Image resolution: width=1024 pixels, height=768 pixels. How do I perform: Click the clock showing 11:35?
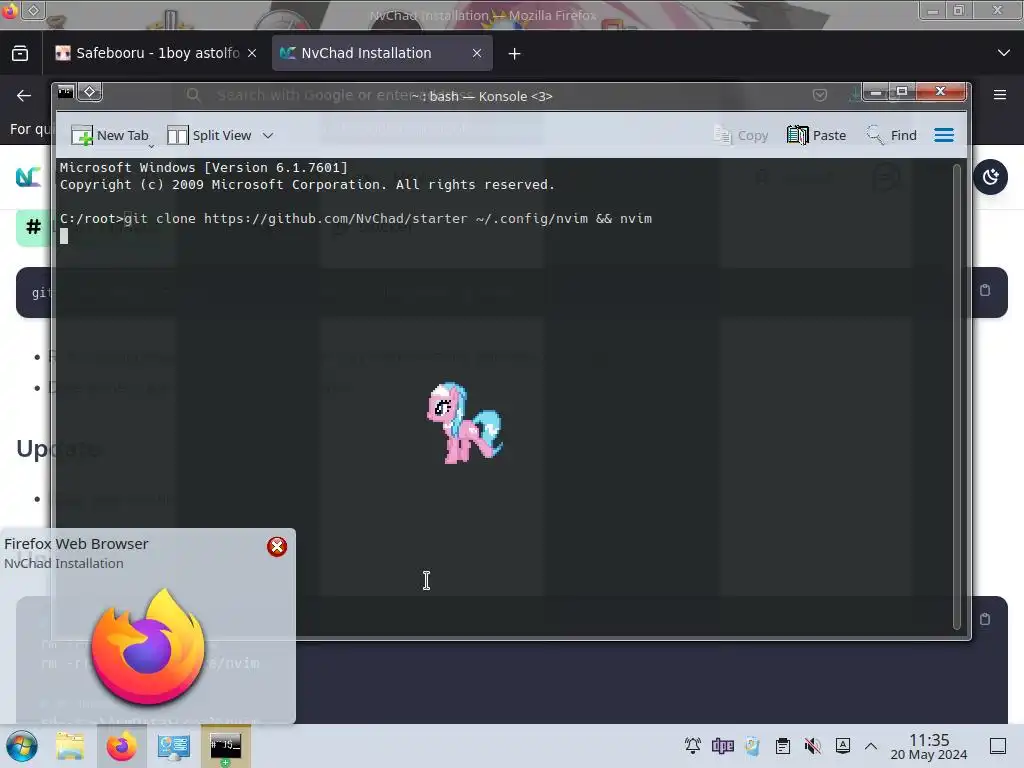coord(929,746)
